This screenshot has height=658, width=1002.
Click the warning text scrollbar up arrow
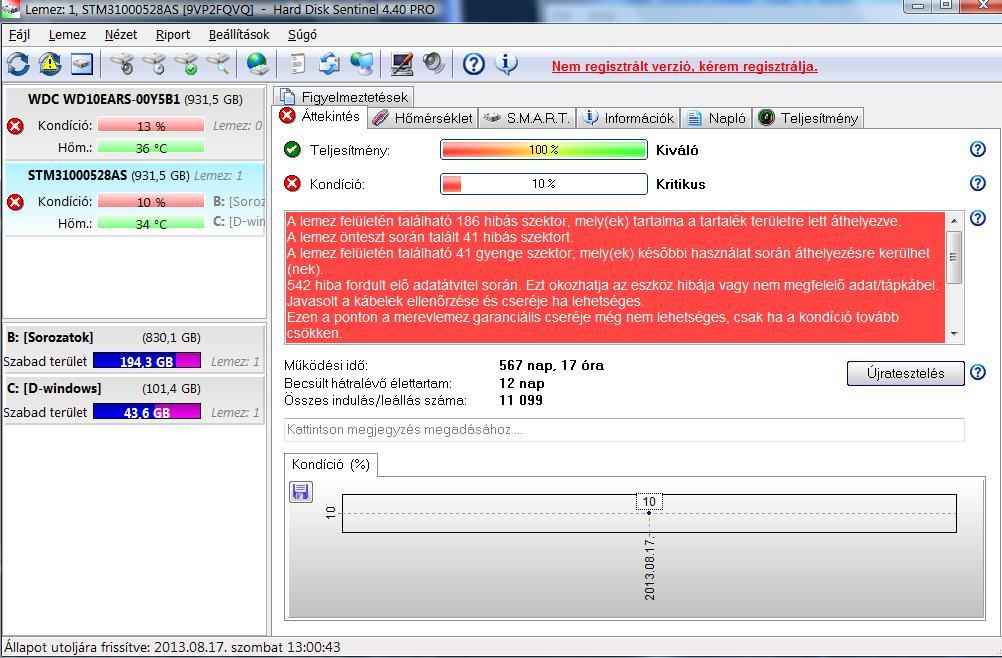tap(954, 221)
